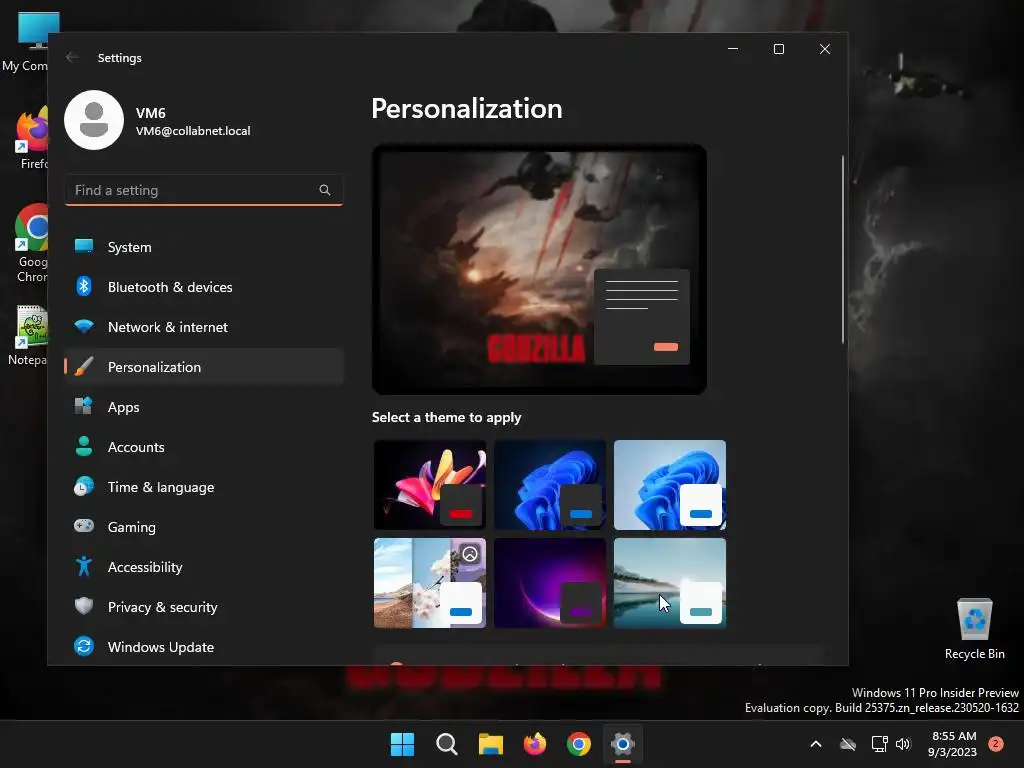The image size is (1024, 768).
Task: Apply the spotlight landscape collage theme
Action: point(430,583)
